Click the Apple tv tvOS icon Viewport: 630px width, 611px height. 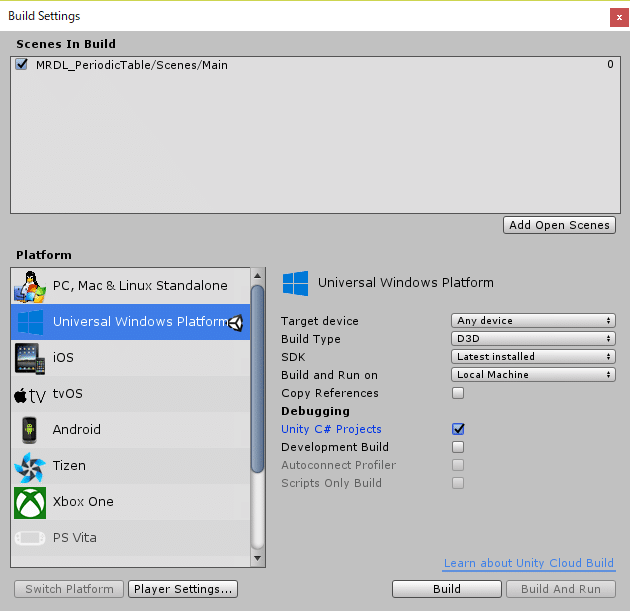30,396
